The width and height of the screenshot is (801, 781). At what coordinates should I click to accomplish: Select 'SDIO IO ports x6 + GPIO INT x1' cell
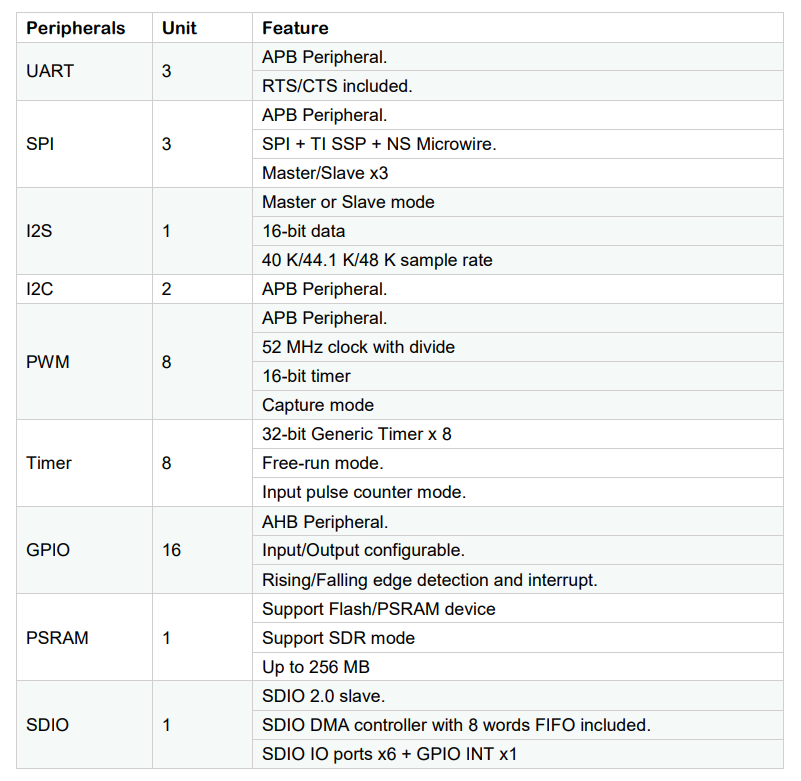(517, 754)
